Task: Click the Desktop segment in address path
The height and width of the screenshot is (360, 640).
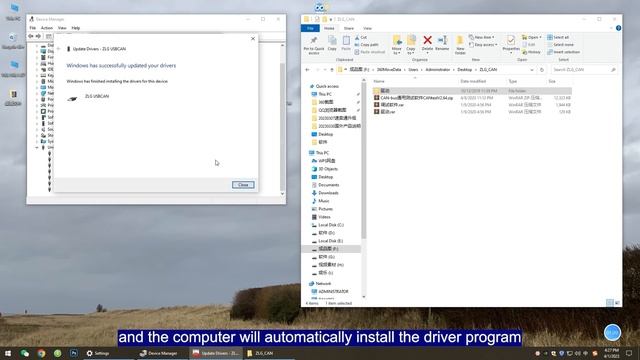Action: click(464, 70)
